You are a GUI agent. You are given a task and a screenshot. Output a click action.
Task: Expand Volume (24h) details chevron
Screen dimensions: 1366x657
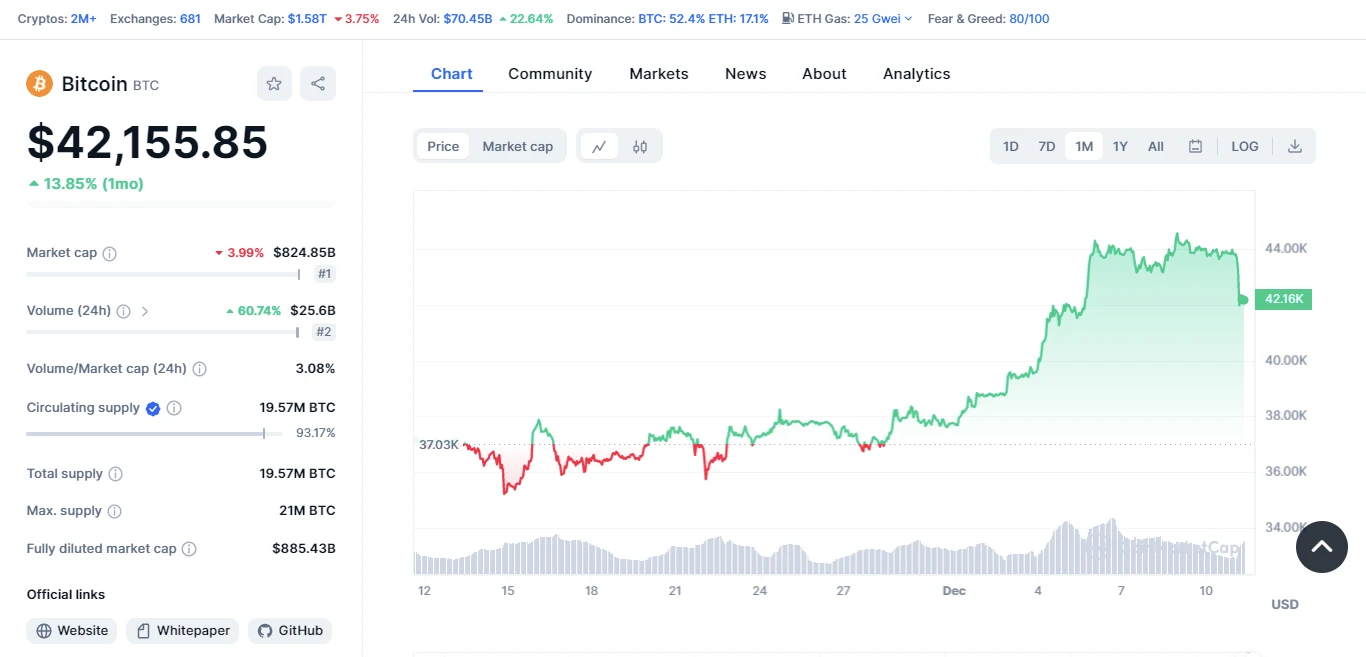click(x=145, y=311)
